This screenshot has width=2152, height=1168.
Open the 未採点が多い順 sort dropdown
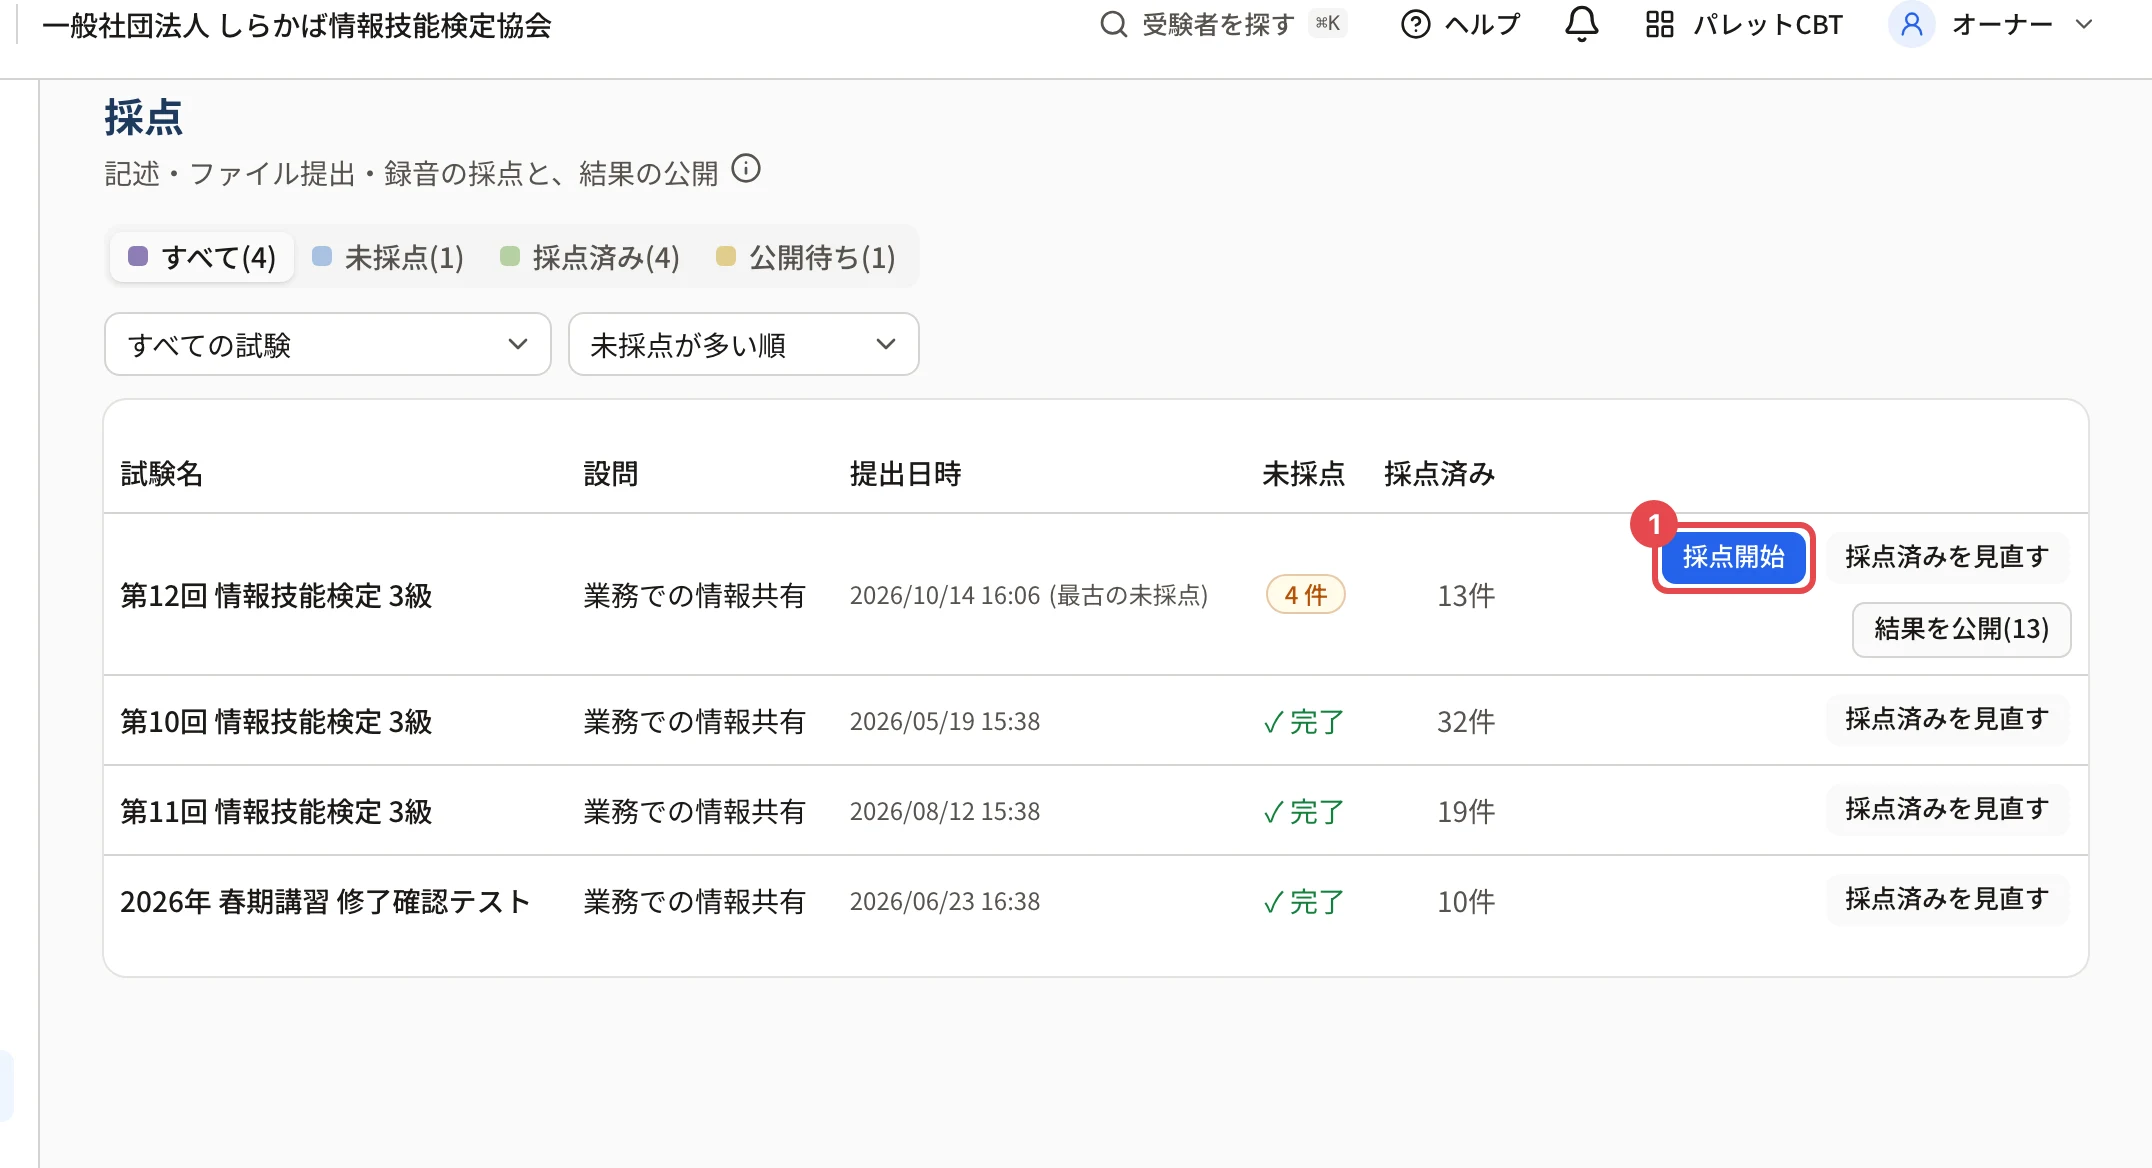[x=743, y=344]
